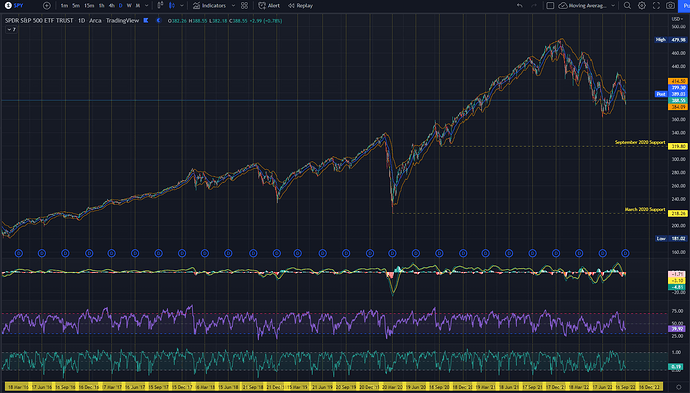Click the 39.92 RSI value tag
Screen dimensions: 690x393
tap(677, 329)
